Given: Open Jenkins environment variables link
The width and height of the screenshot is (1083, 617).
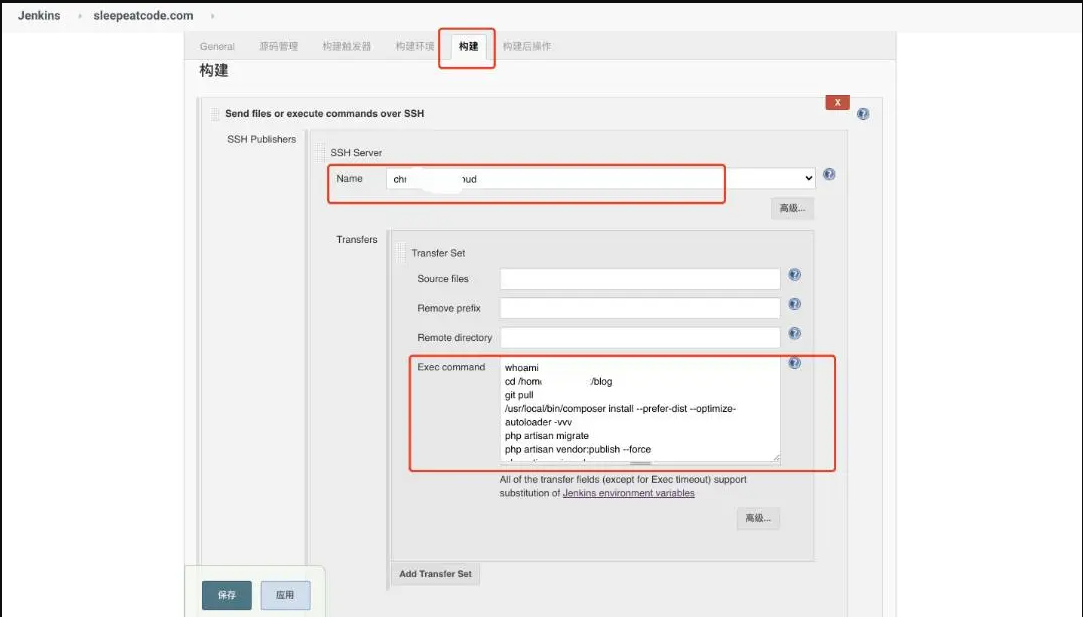Looking at the screenshot, I should pos(628,493).
